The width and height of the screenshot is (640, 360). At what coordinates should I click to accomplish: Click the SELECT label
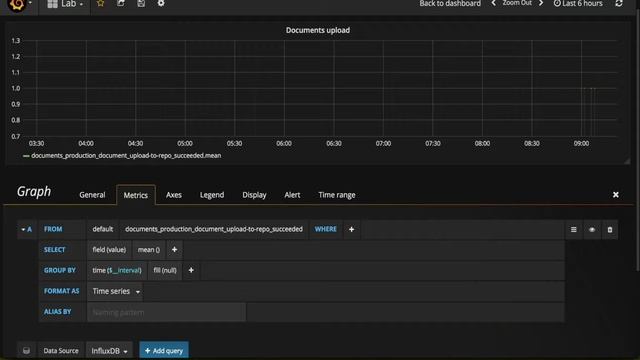tap(54, 250)
